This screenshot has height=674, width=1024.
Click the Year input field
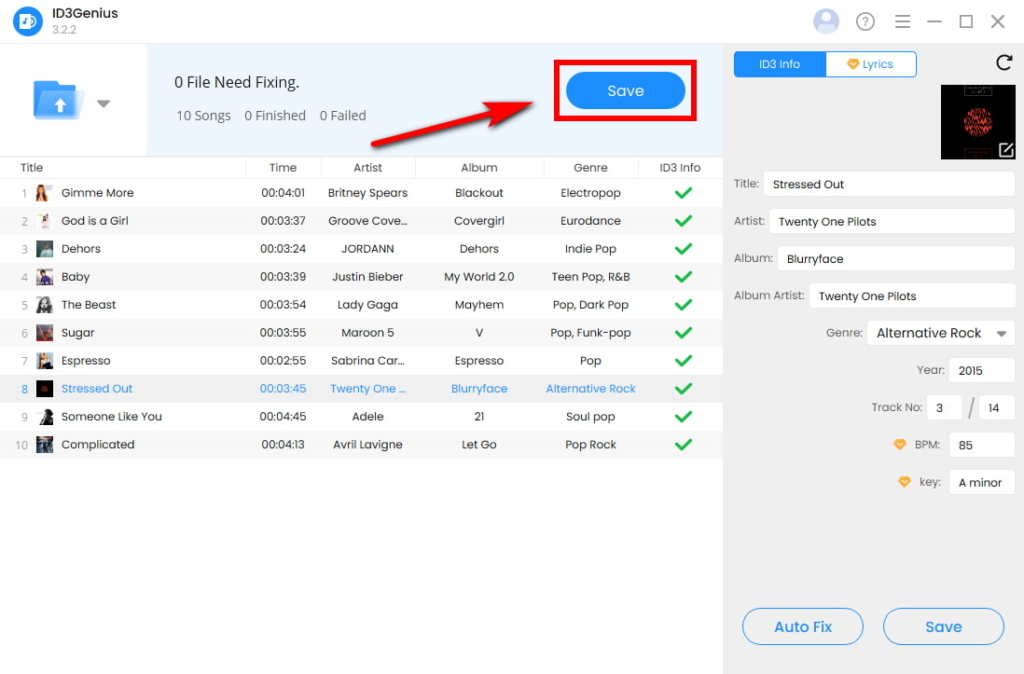pos(981,369)
